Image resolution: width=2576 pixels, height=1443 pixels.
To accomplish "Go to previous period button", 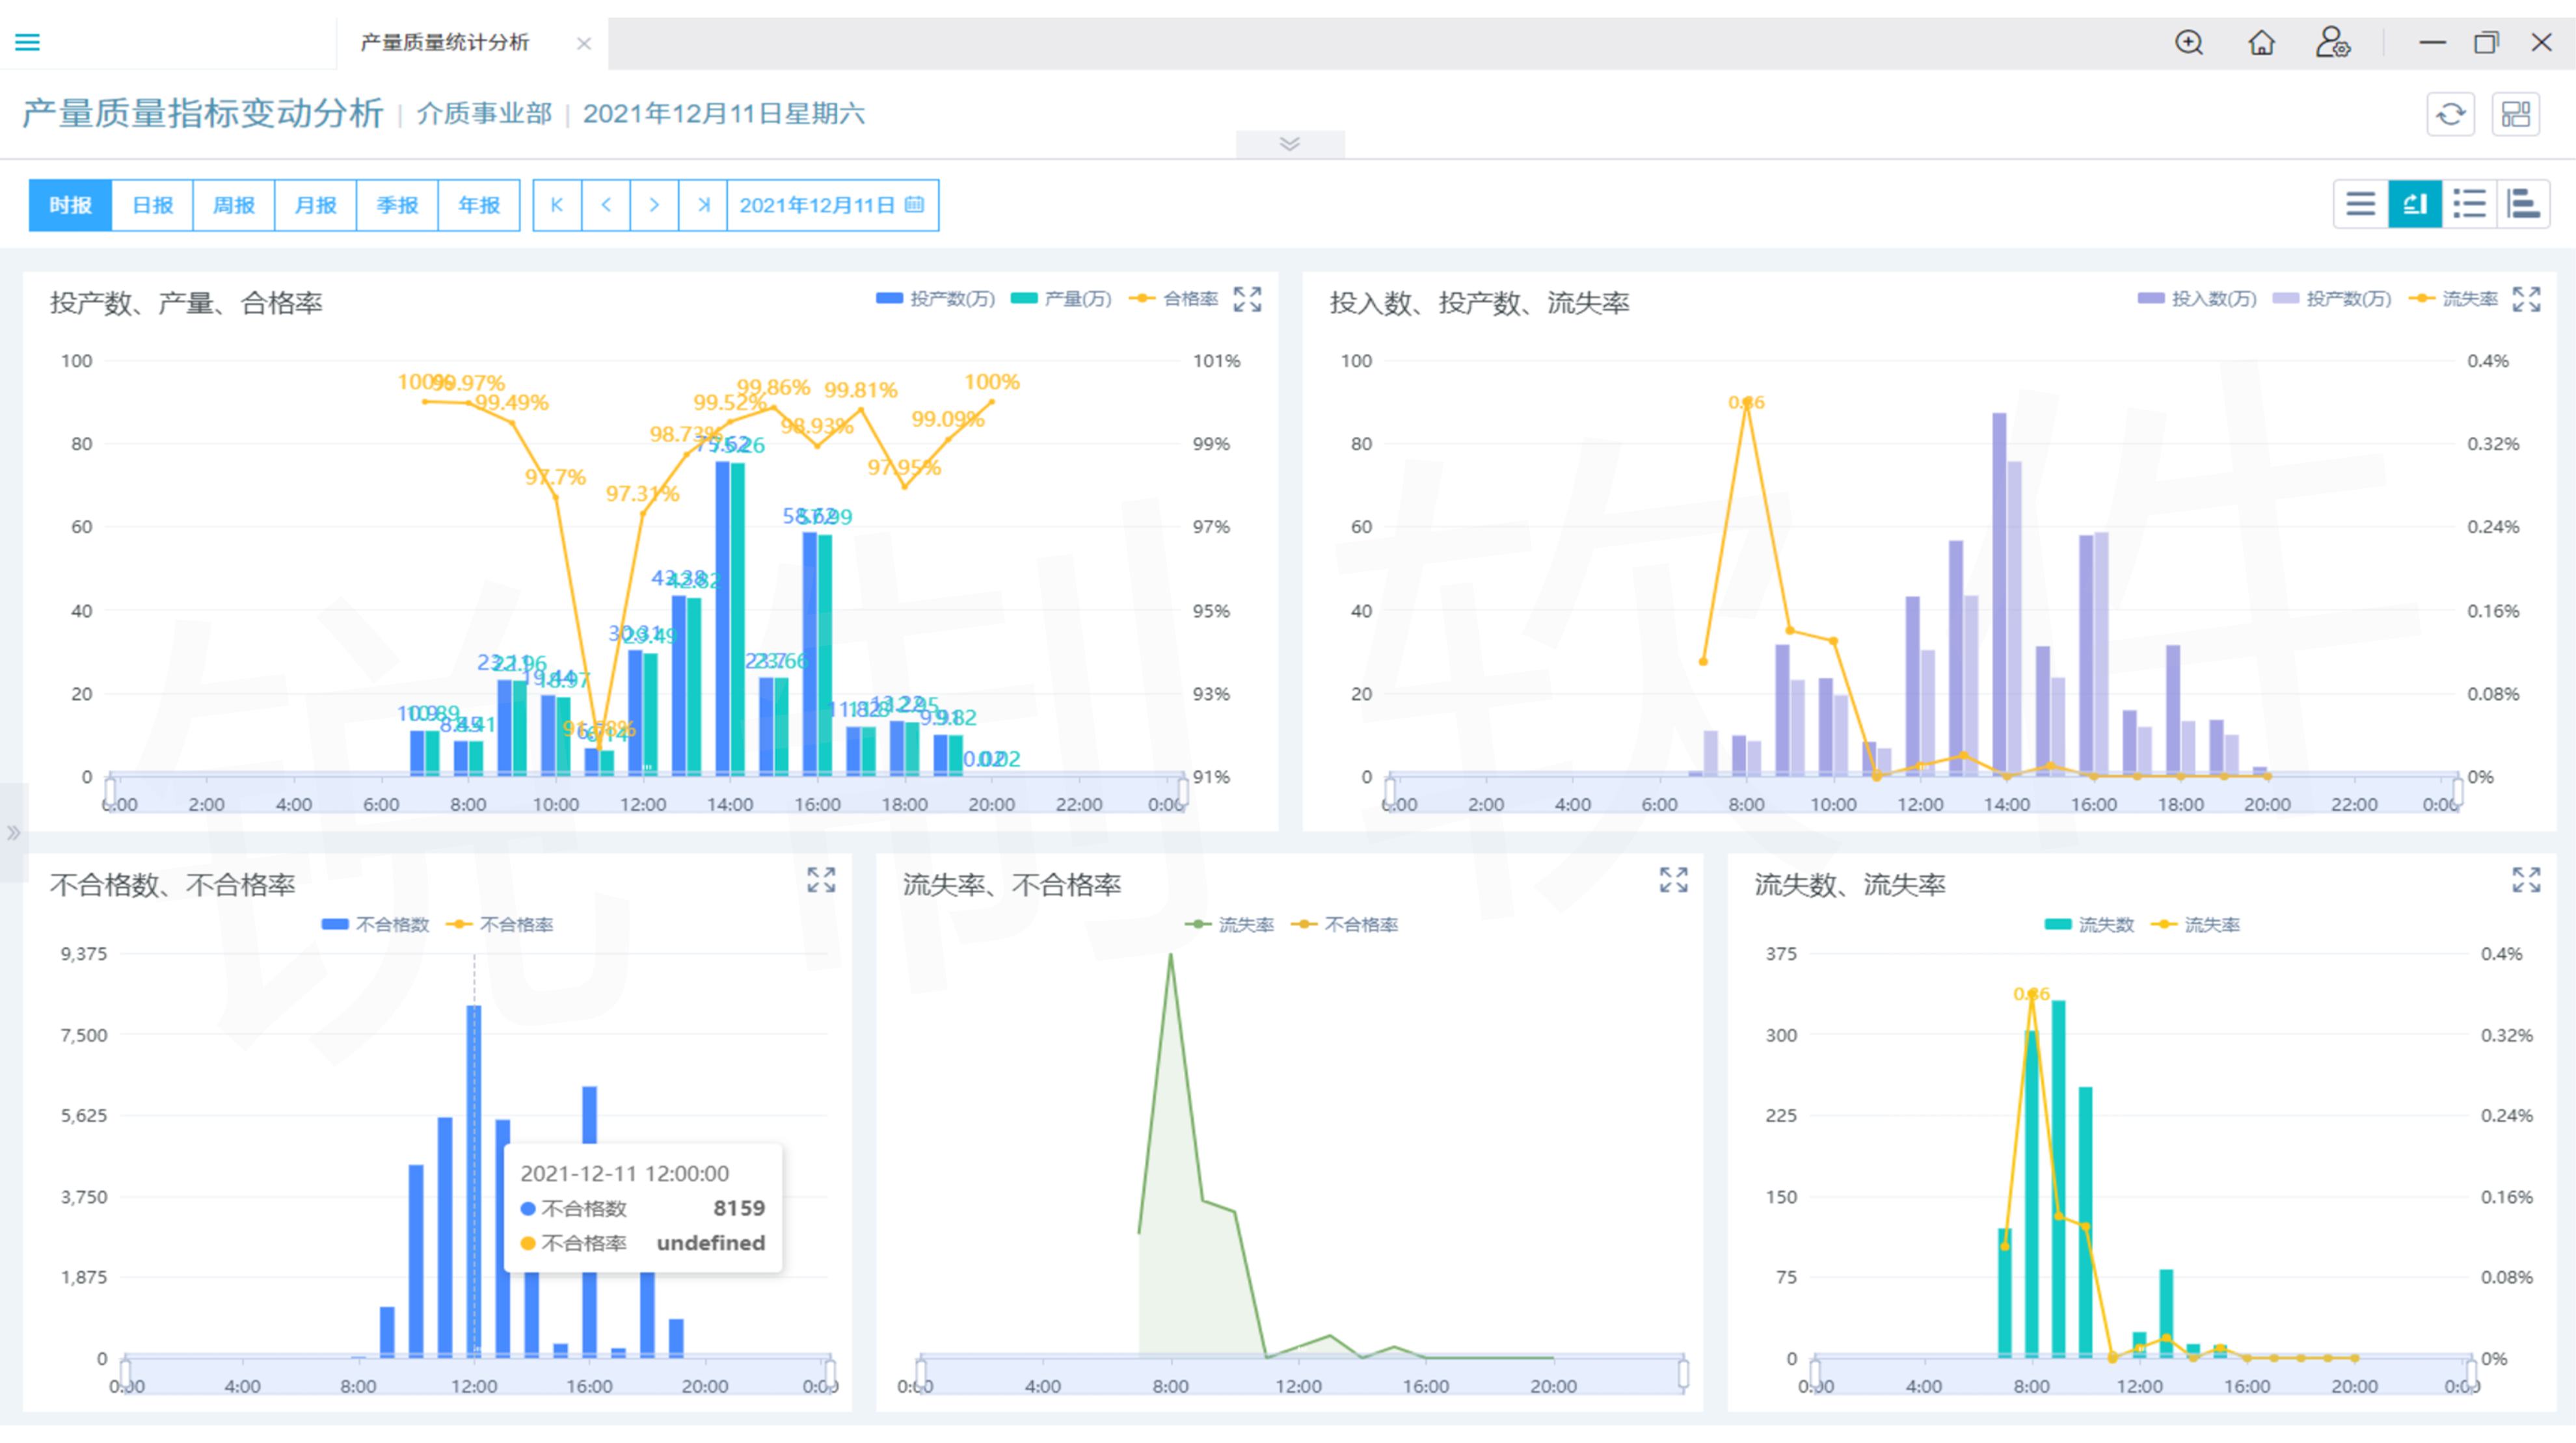I will tap(606, 205).
